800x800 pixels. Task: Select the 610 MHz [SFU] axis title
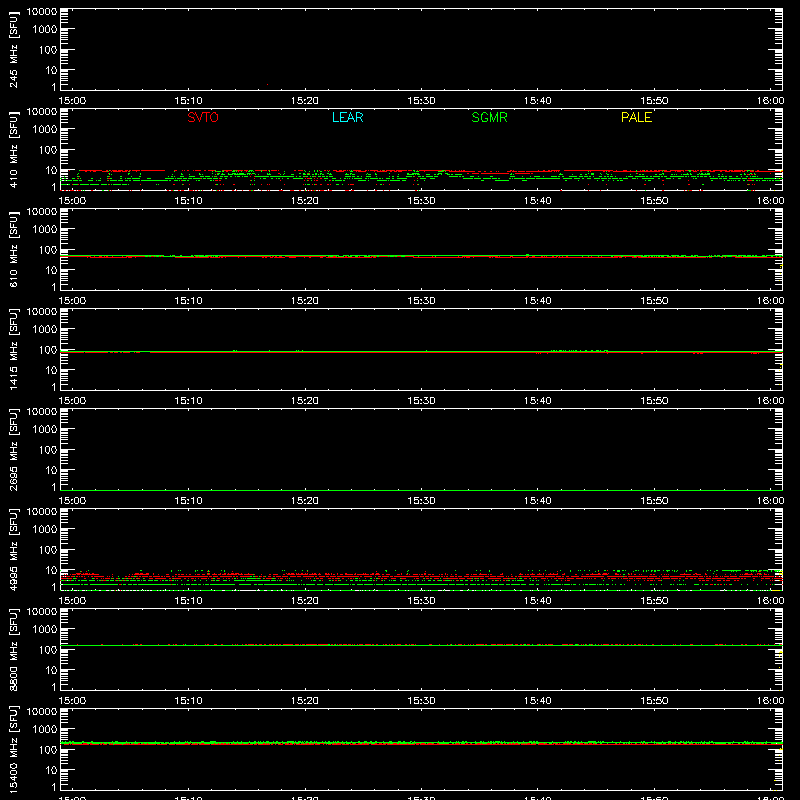[14, 249]
